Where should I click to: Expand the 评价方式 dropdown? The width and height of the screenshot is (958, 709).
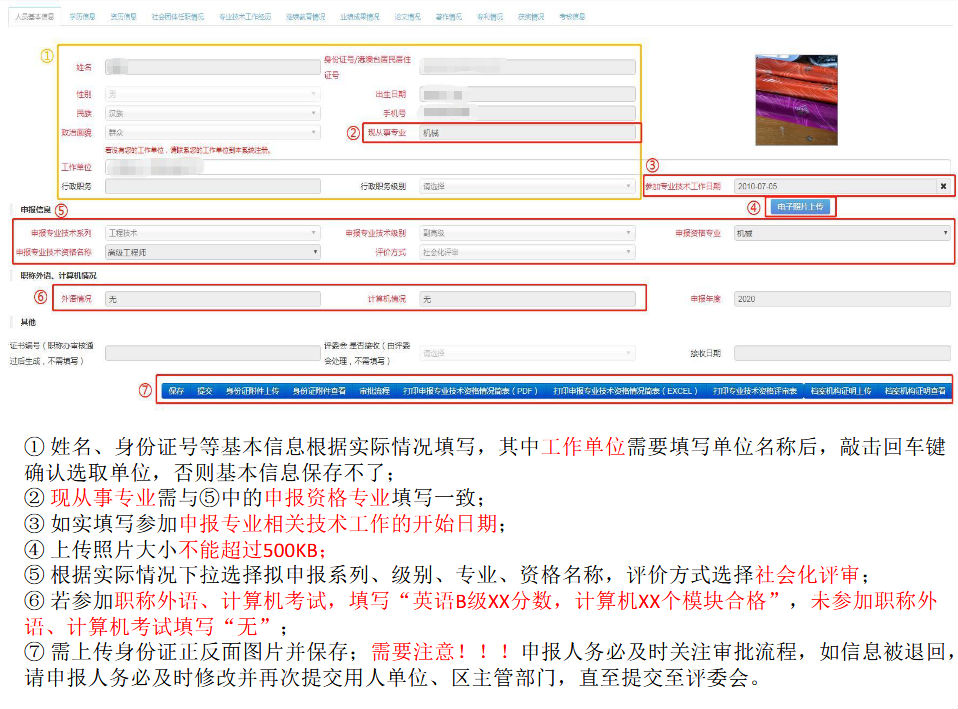[527, 252]
